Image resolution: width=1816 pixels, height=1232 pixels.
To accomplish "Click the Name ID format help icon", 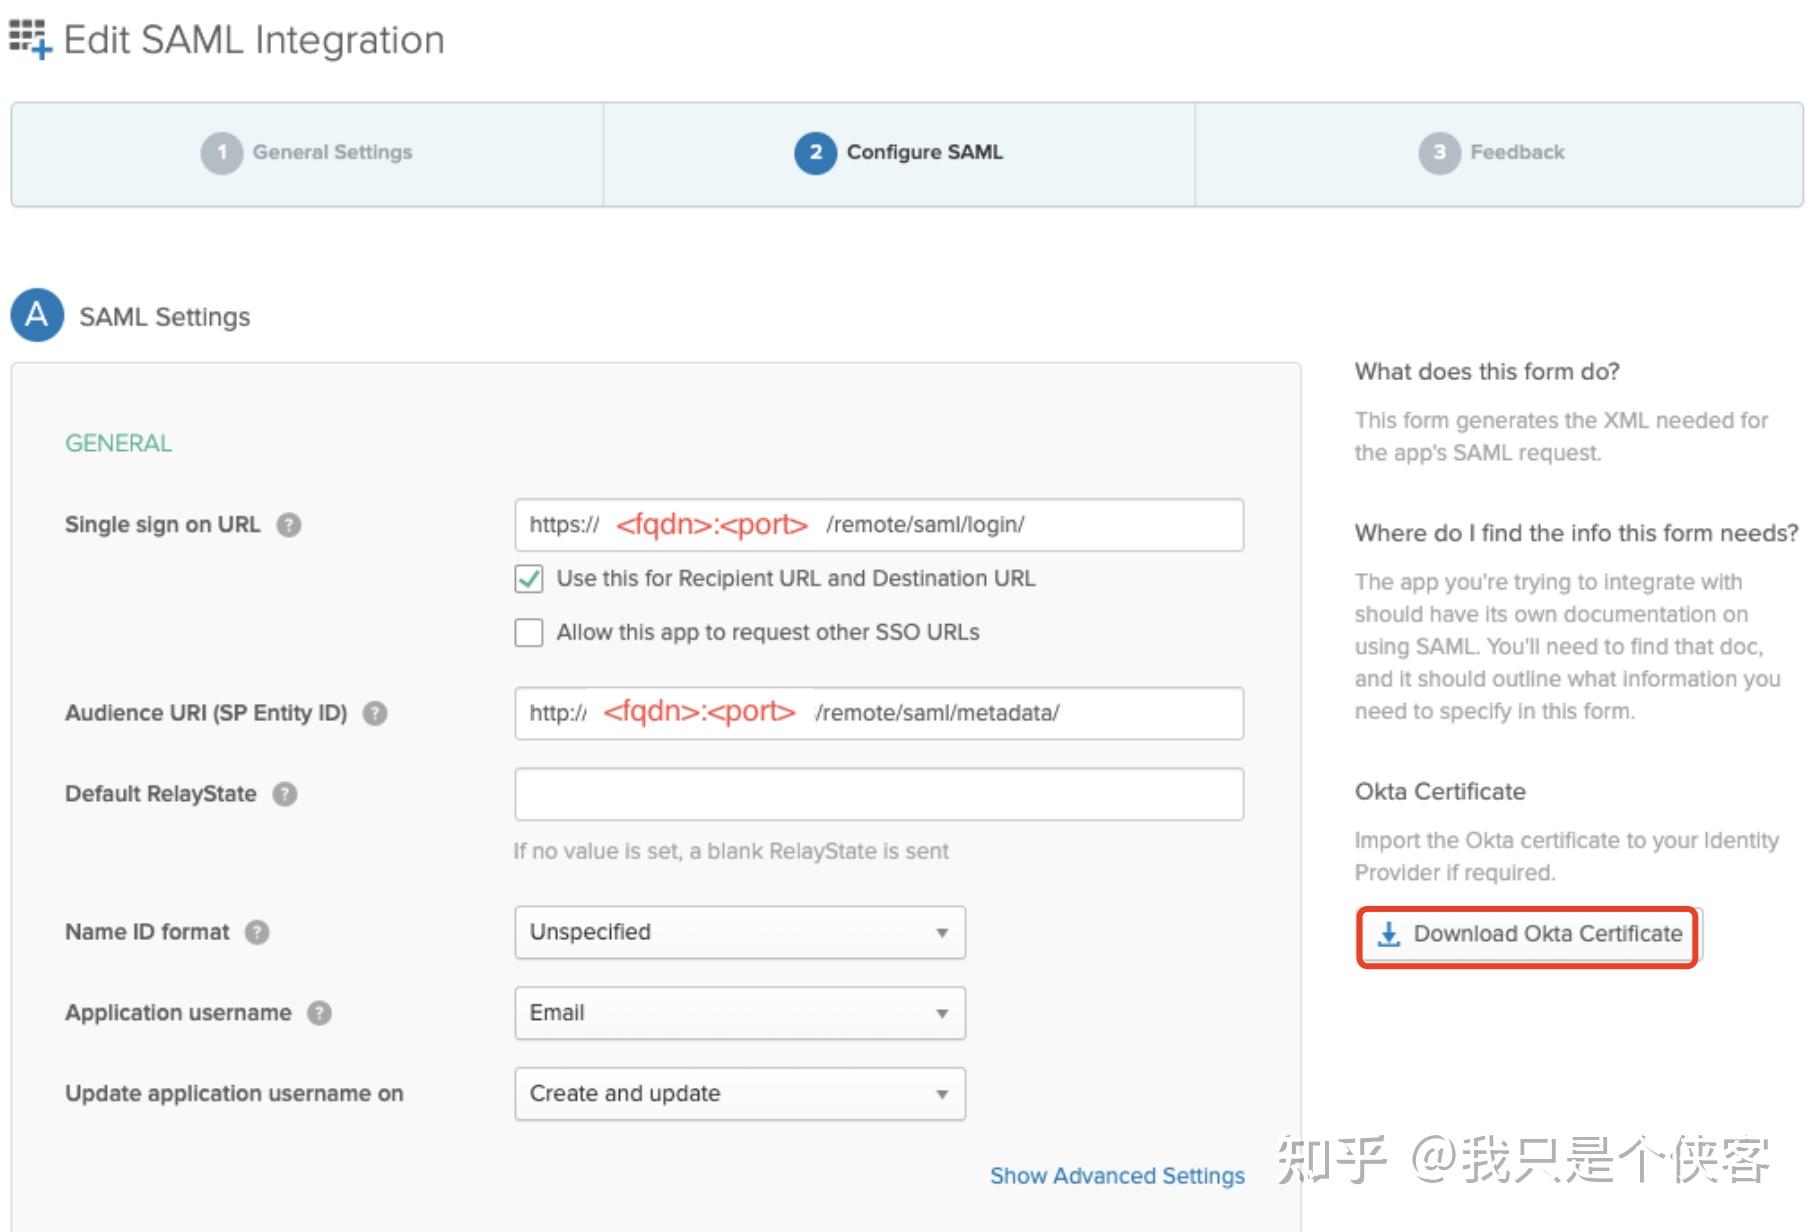I will (x=257, y=932).
